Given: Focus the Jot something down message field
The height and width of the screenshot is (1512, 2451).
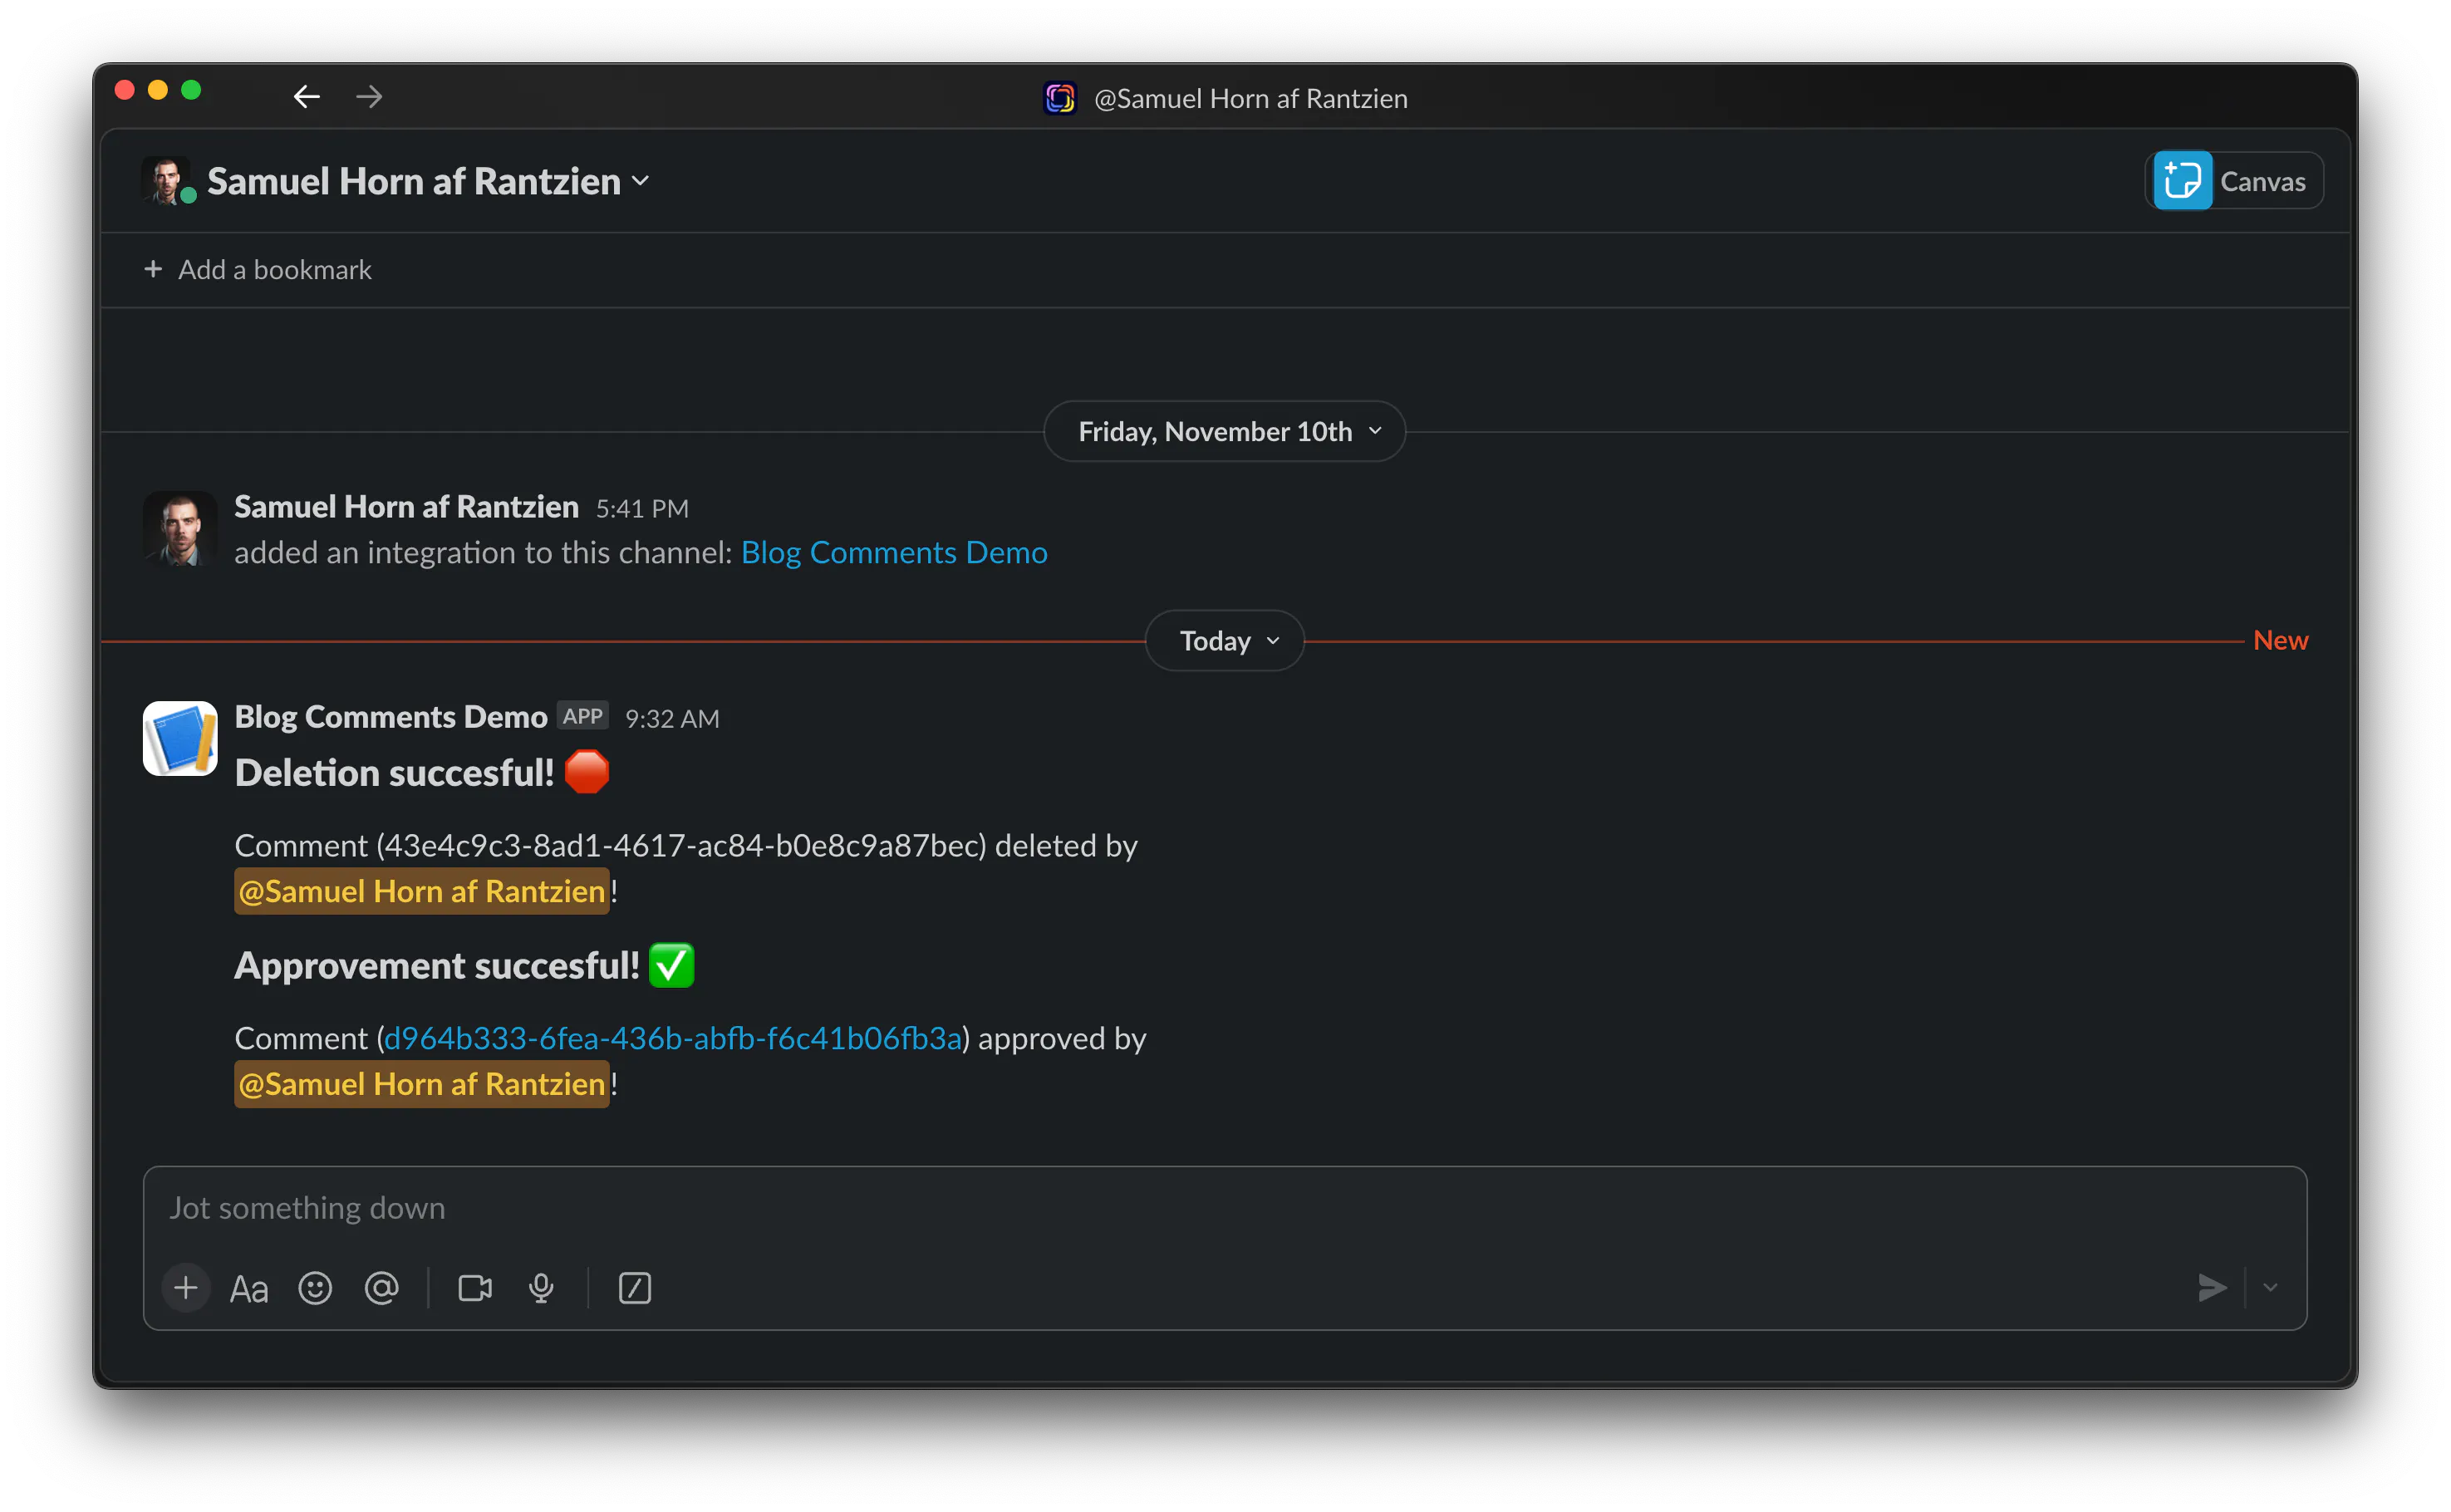Looking at the screenshot, I should [1224, 1208].
